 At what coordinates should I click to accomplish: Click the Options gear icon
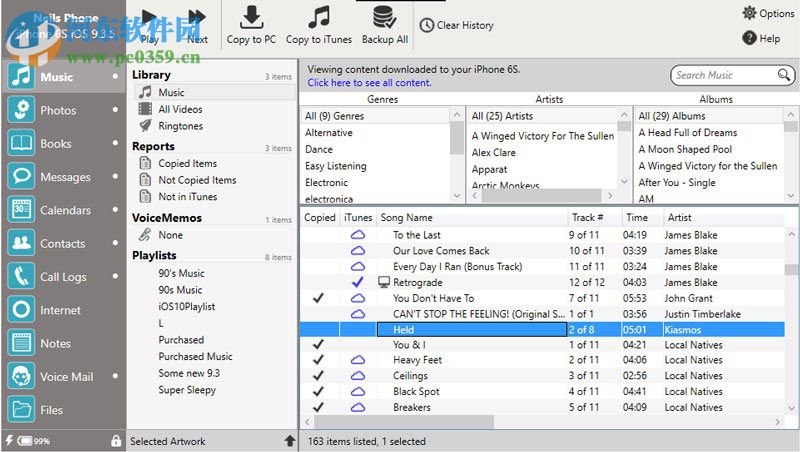click(750, 13)
